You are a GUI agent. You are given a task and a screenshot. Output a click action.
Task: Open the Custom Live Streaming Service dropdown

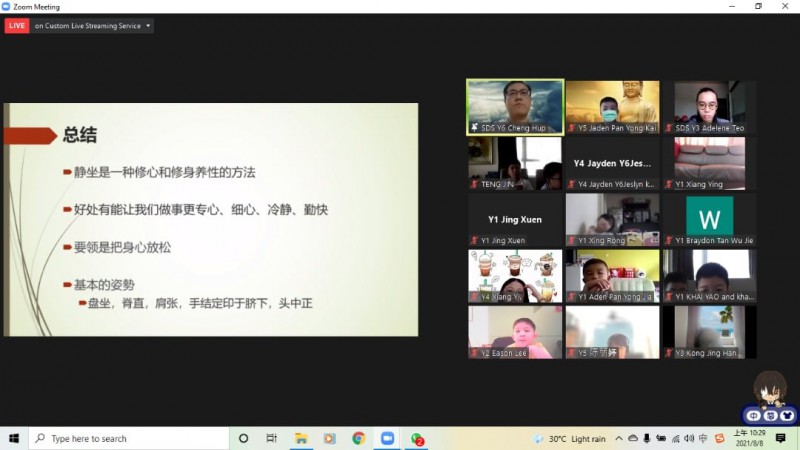pyautogui.click(x=92, y=26)
